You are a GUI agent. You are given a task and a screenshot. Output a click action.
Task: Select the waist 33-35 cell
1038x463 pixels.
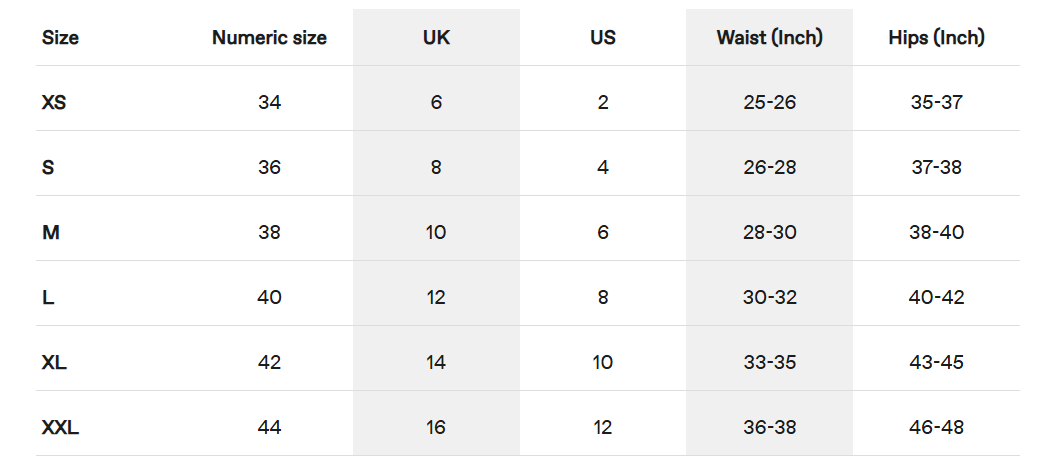coord(769,362)
